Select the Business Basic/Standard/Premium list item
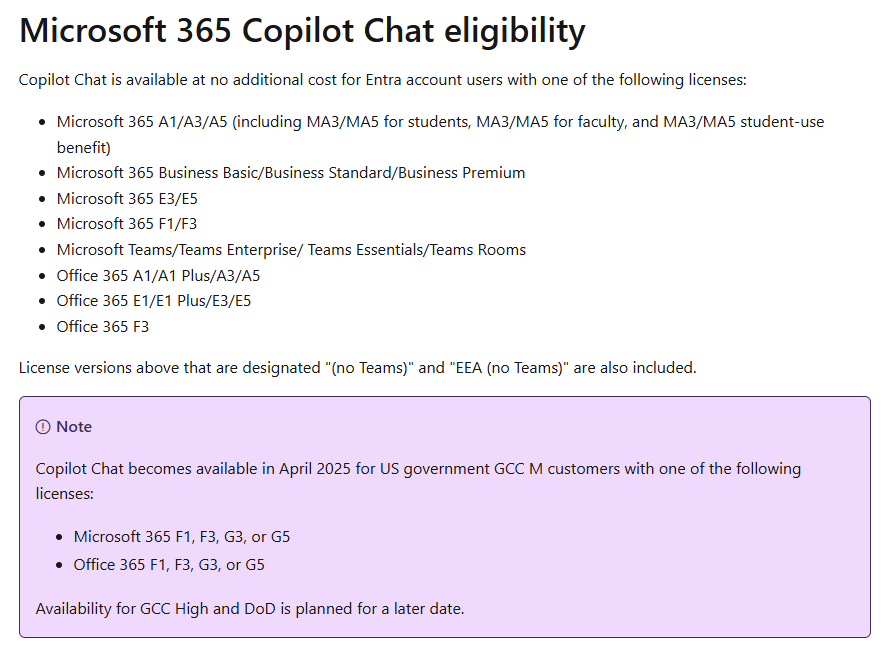This screenshot has width=883, height=647. tap(291, 173)
